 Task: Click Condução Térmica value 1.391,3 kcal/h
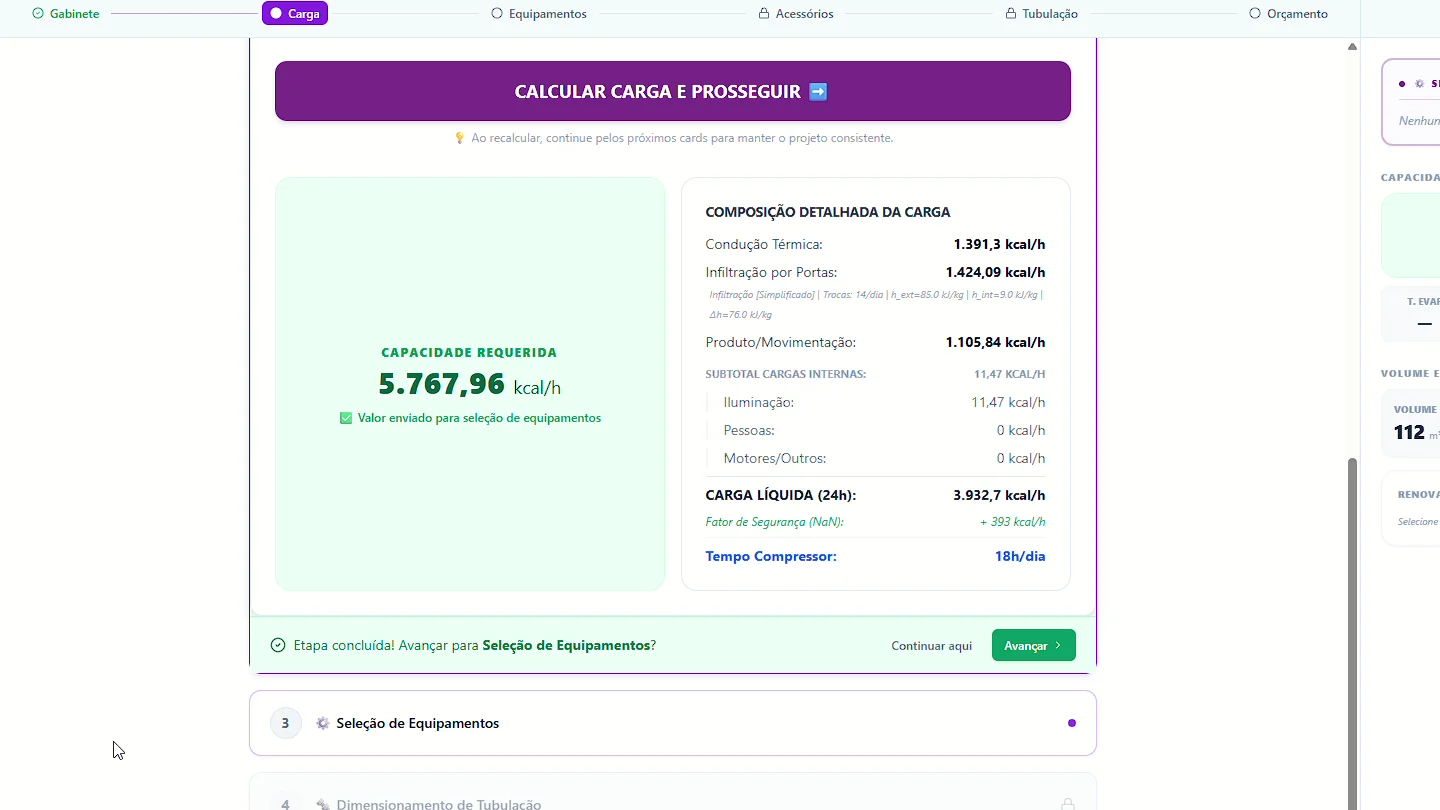coord(999,244)
